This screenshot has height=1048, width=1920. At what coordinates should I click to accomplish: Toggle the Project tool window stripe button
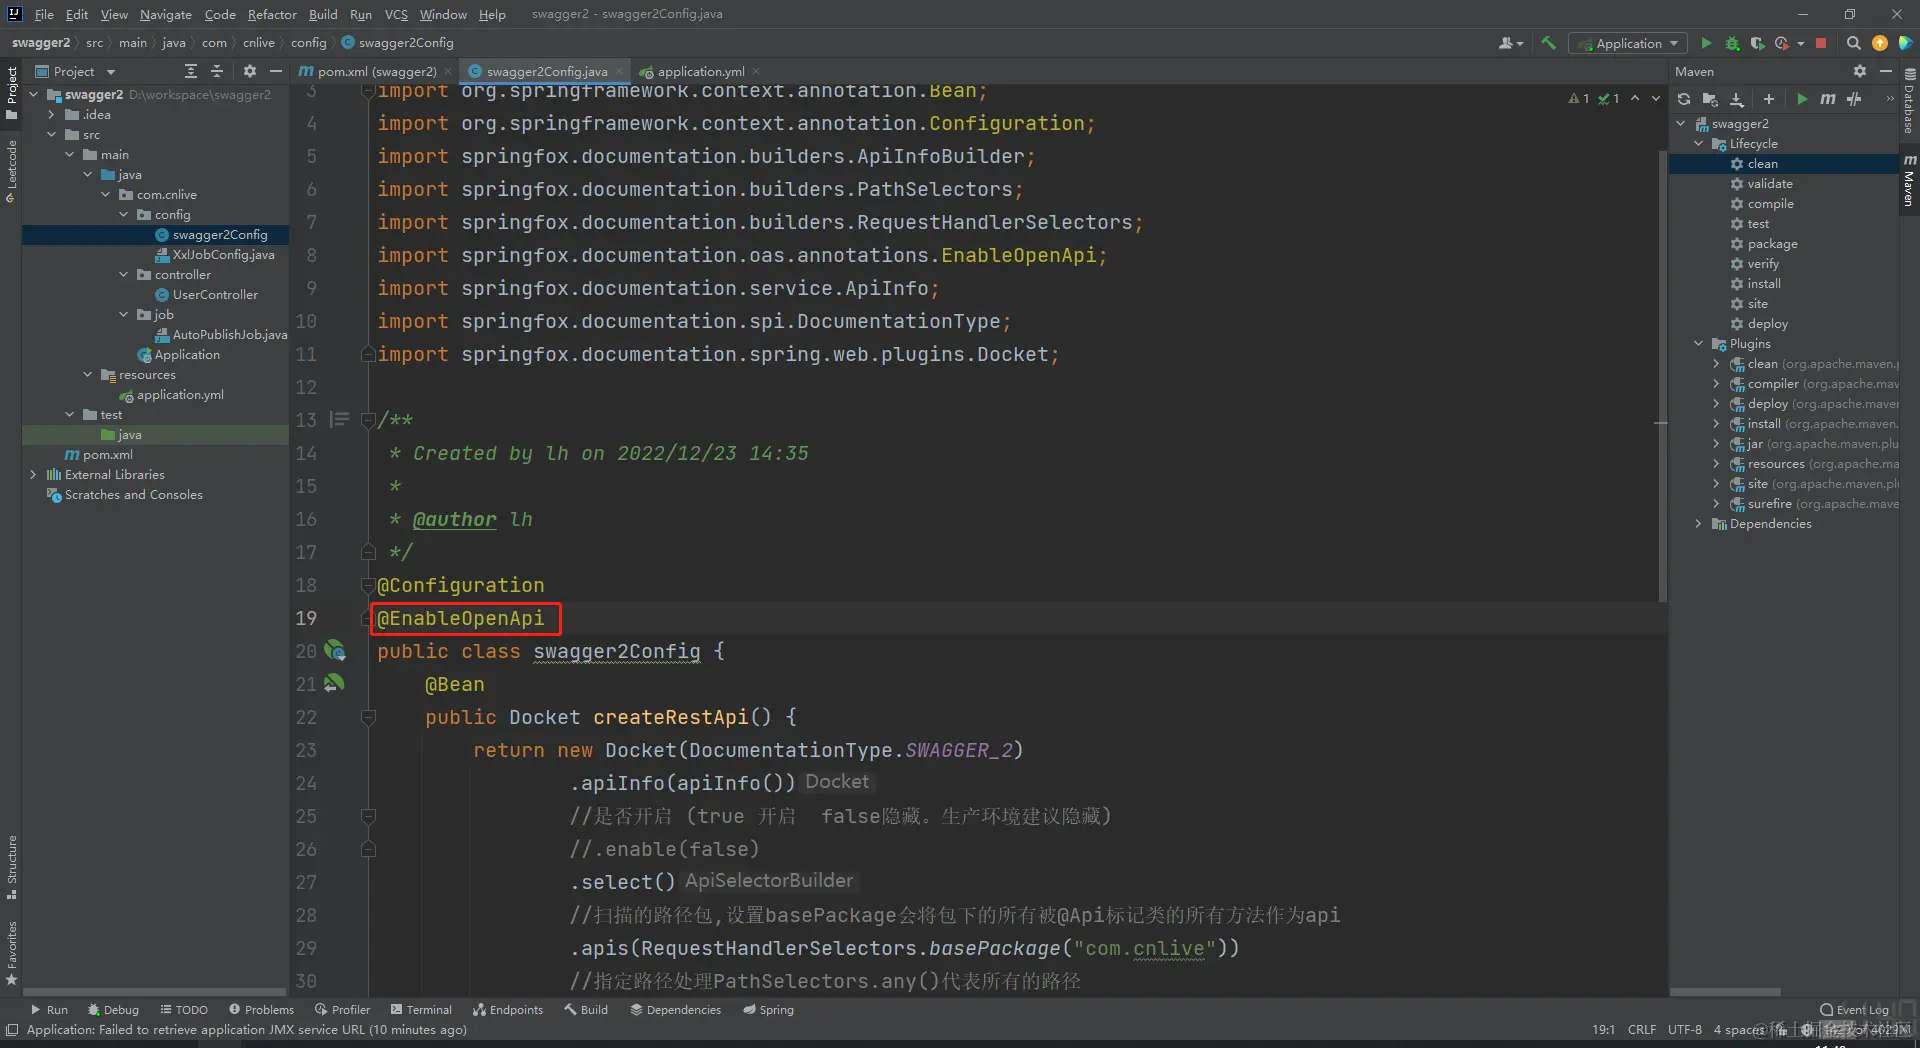tap(12, 92)
